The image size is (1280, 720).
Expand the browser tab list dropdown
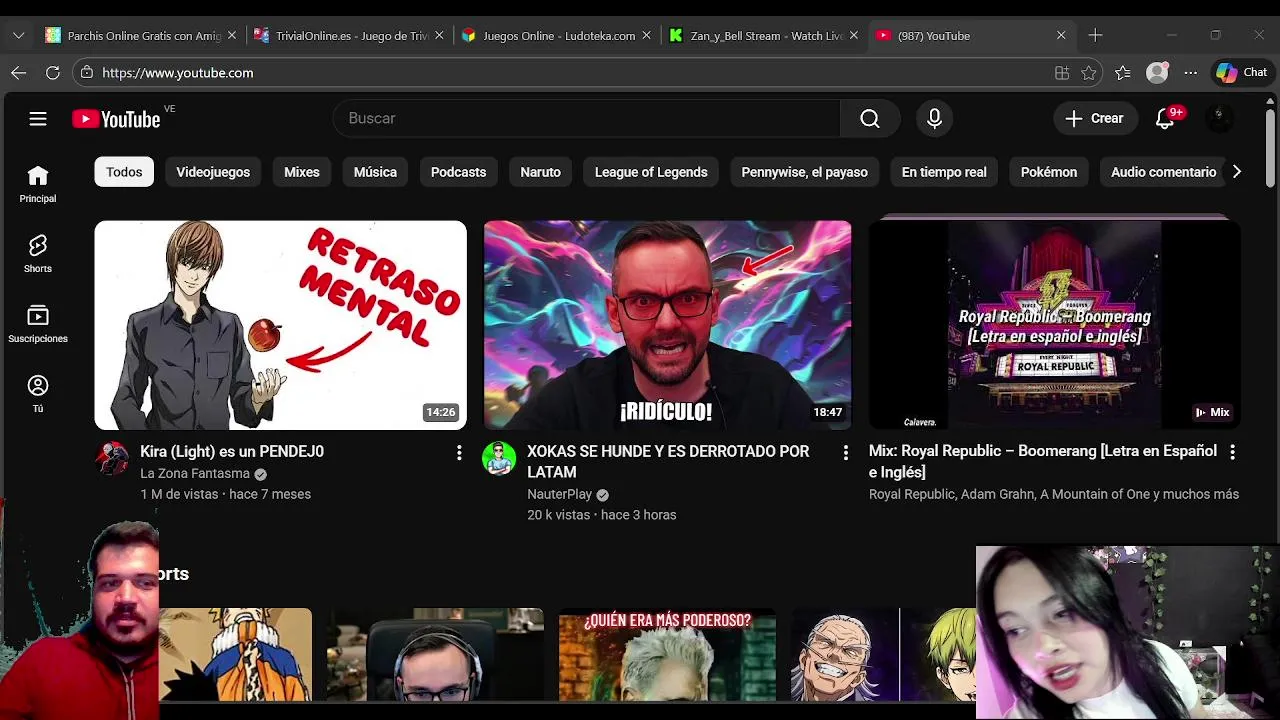pos(18,35)
